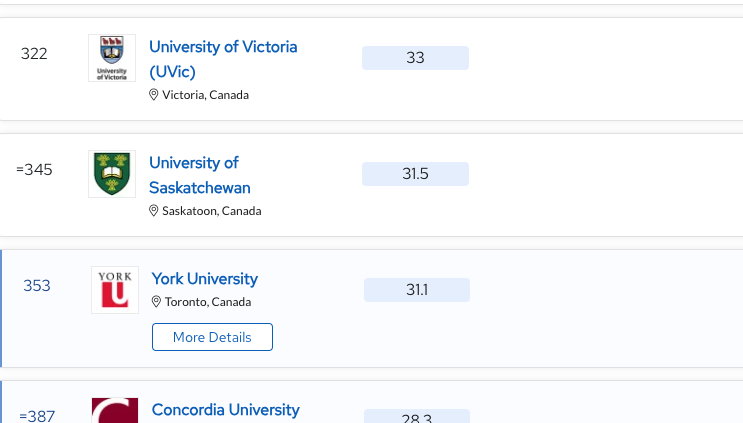This screenshot has height=423, width=743.
Task: Click the York University logo
Action: coord(115,290)
